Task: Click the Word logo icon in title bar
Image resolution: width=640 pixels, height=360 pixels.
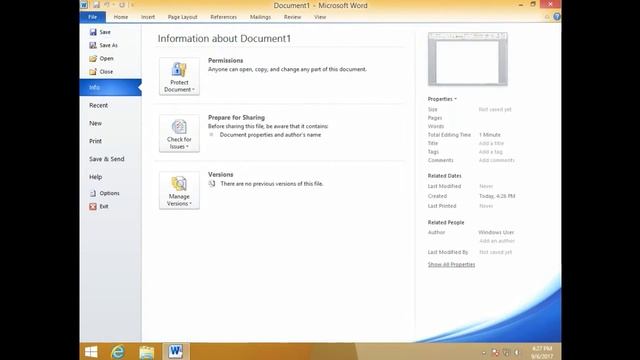Action: pos(84,5)
